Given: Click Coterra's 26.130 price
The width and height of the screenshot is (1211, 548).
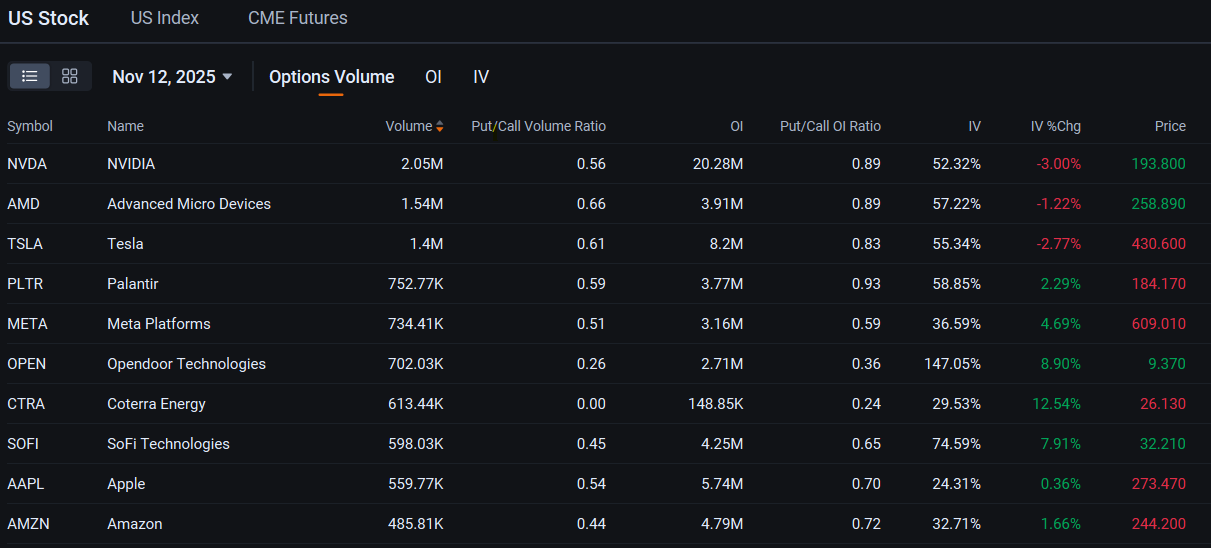Looking at the screenshot, I should [1163, 404].
